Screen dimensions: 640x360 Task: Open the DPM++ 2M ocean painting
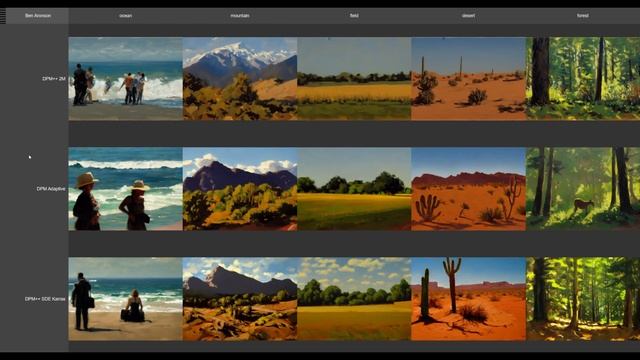125,79
